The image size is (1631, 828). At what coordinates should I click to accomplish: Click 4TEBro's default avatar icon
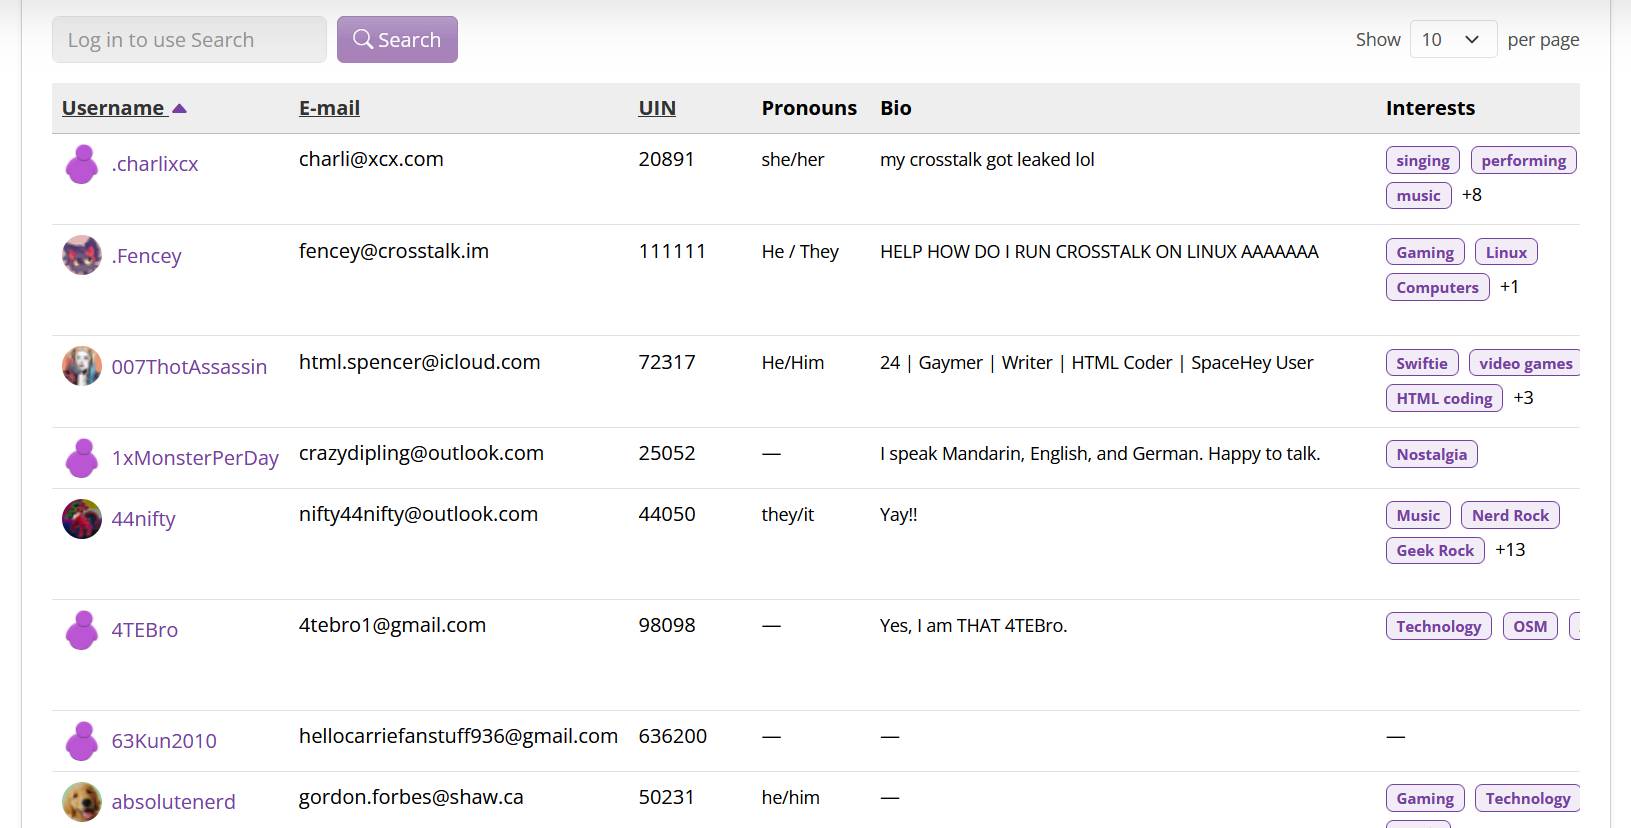point(82,630)
